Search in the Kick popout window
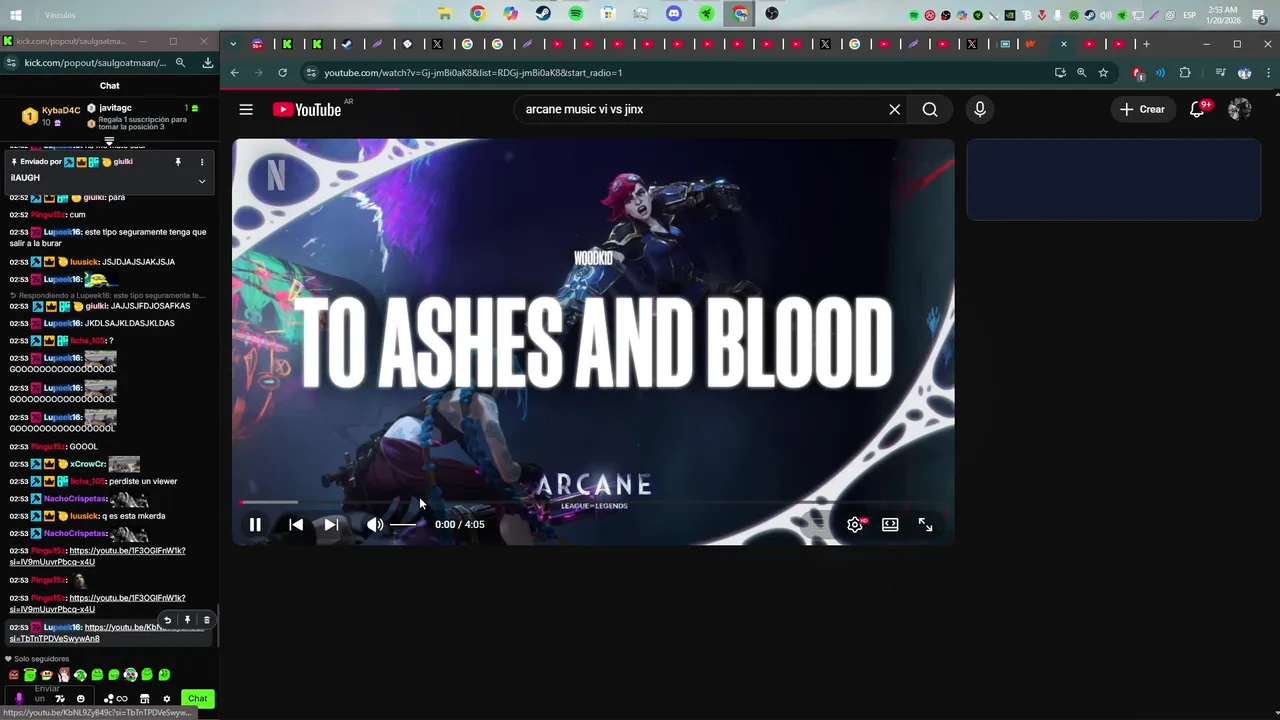The height and width of the screenshot is (720, 1280). (x=180, y=63)
